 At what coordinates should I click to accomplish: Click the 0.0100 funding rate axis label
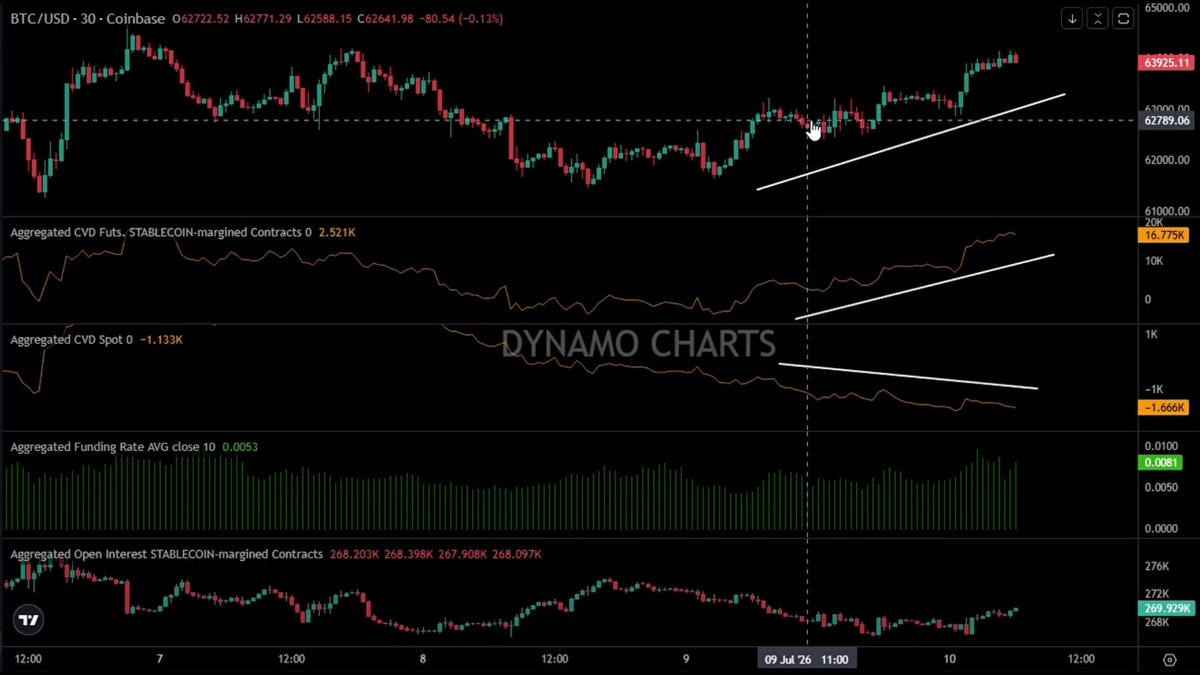[x=1162, y=446]
